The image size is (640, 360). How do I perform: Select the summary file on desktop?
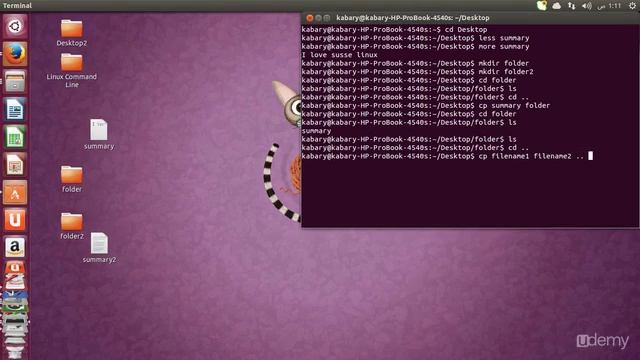(99, 134)
